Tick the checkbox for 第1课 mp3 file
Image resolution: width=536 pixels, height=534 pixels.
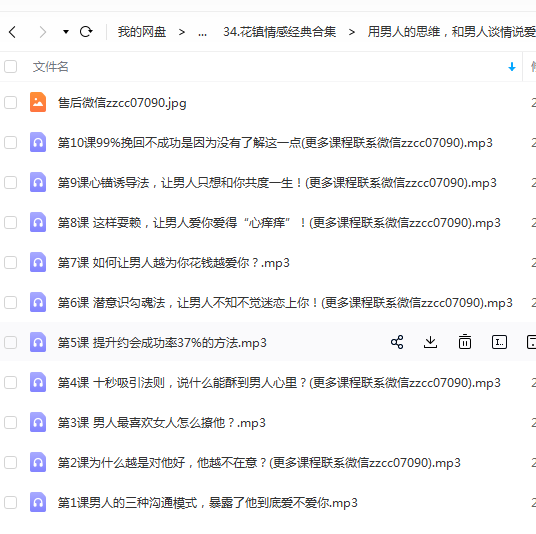pyautogui.click(x=11, y=503)
